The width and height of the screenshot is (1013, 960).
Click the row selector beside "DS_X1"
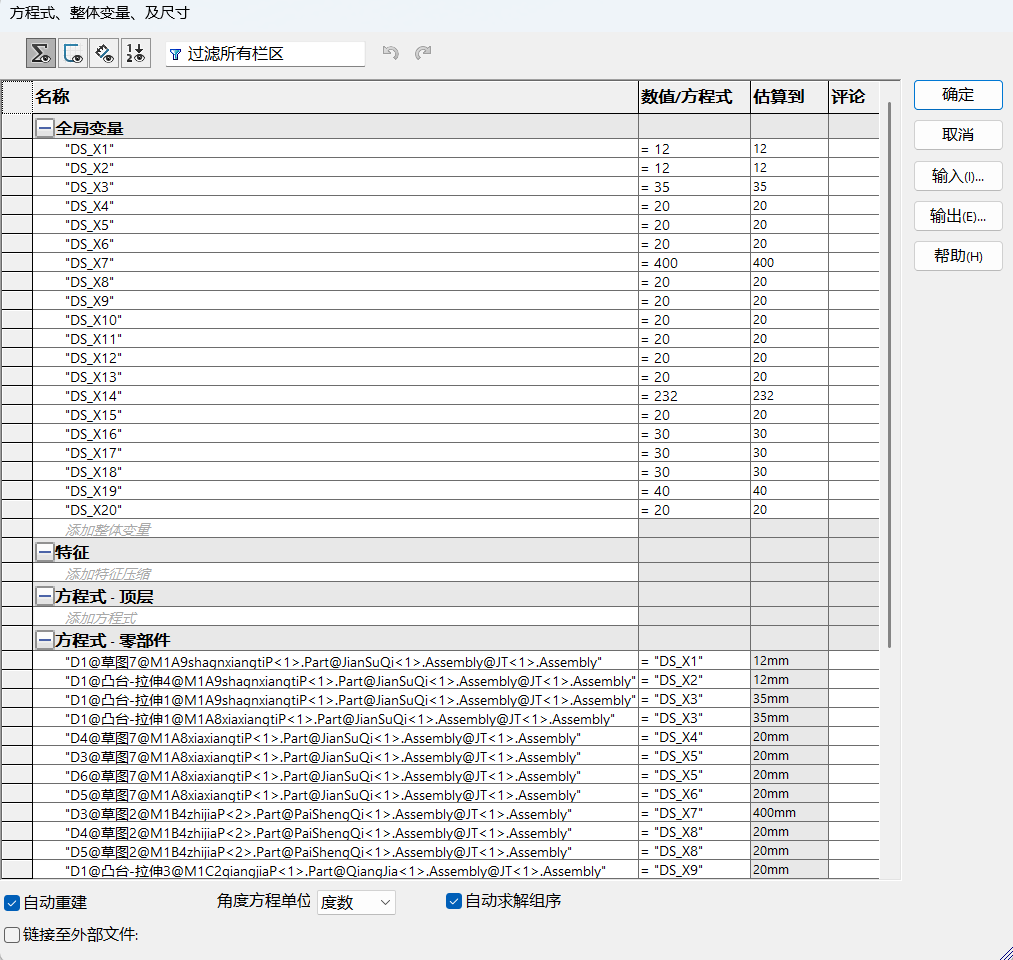pyautogui.click(x=17, y=149)
